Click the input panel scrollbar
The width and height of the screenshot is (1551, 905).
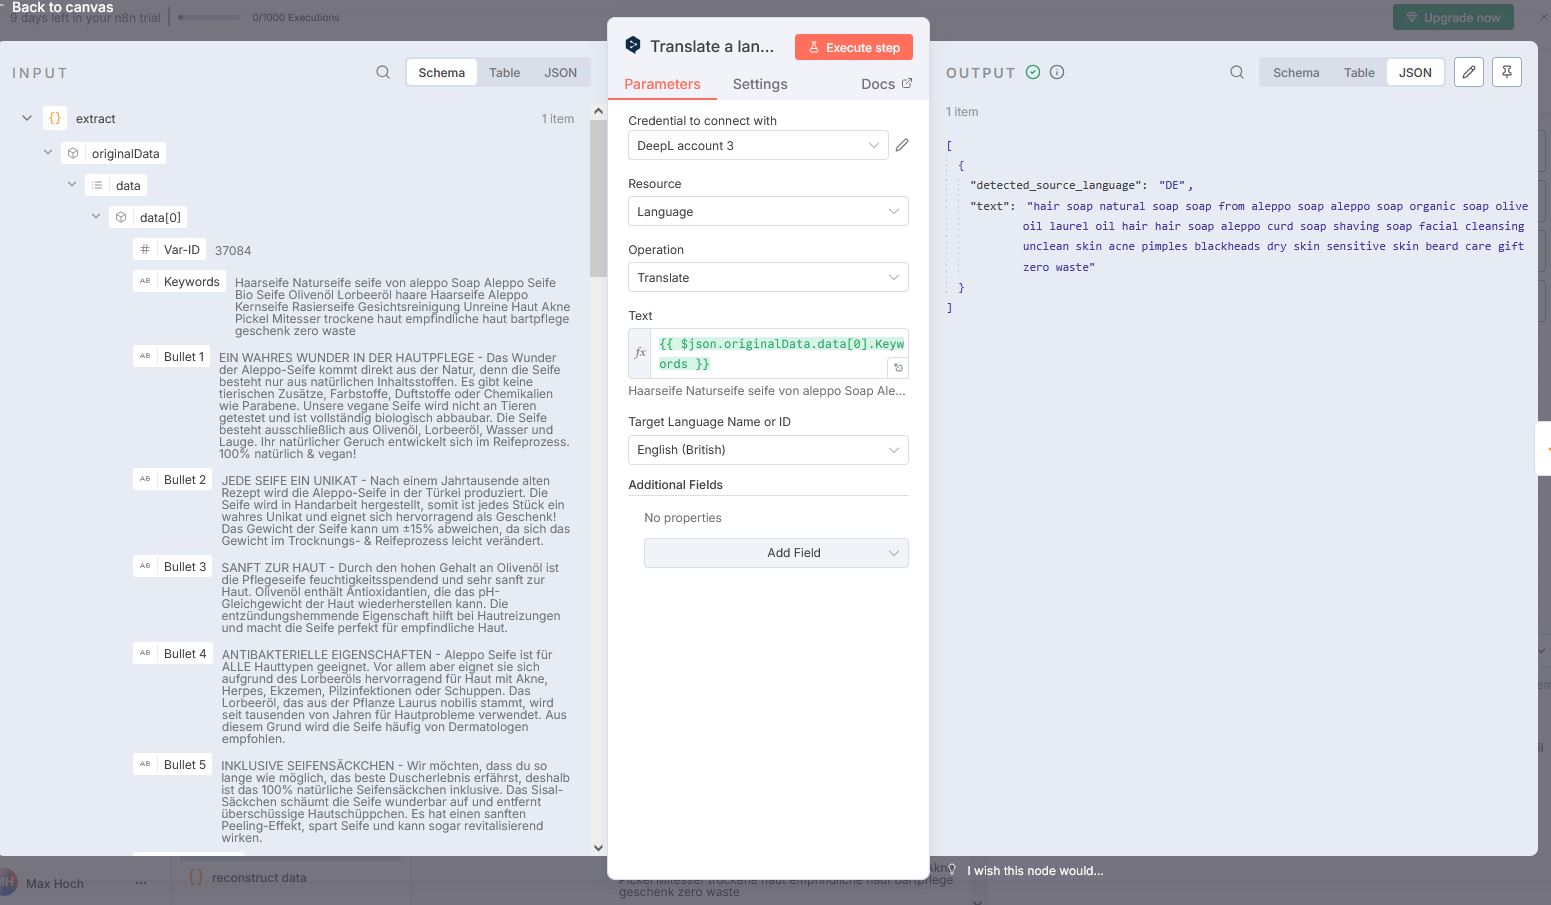[598, 200]
